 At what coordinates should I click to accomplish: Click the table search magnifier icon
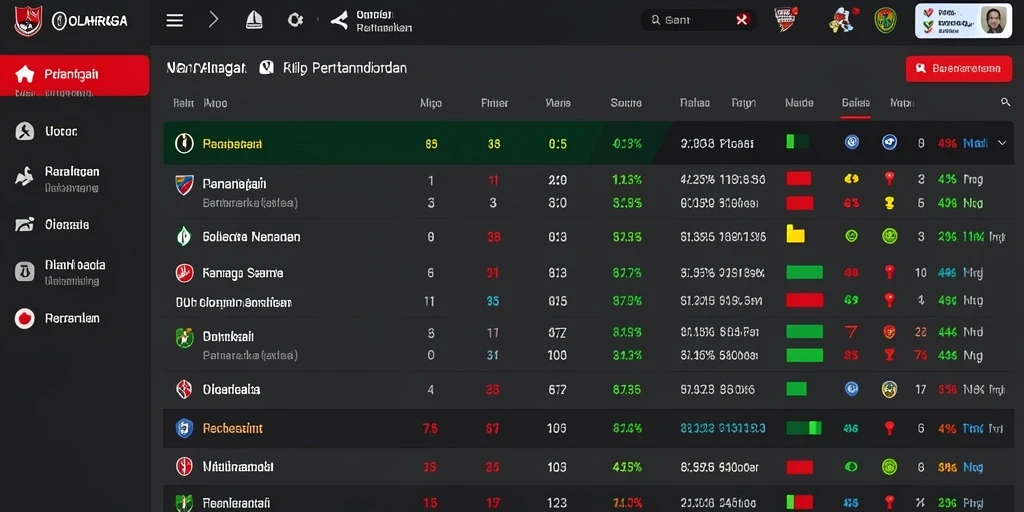click(1005, 102)
